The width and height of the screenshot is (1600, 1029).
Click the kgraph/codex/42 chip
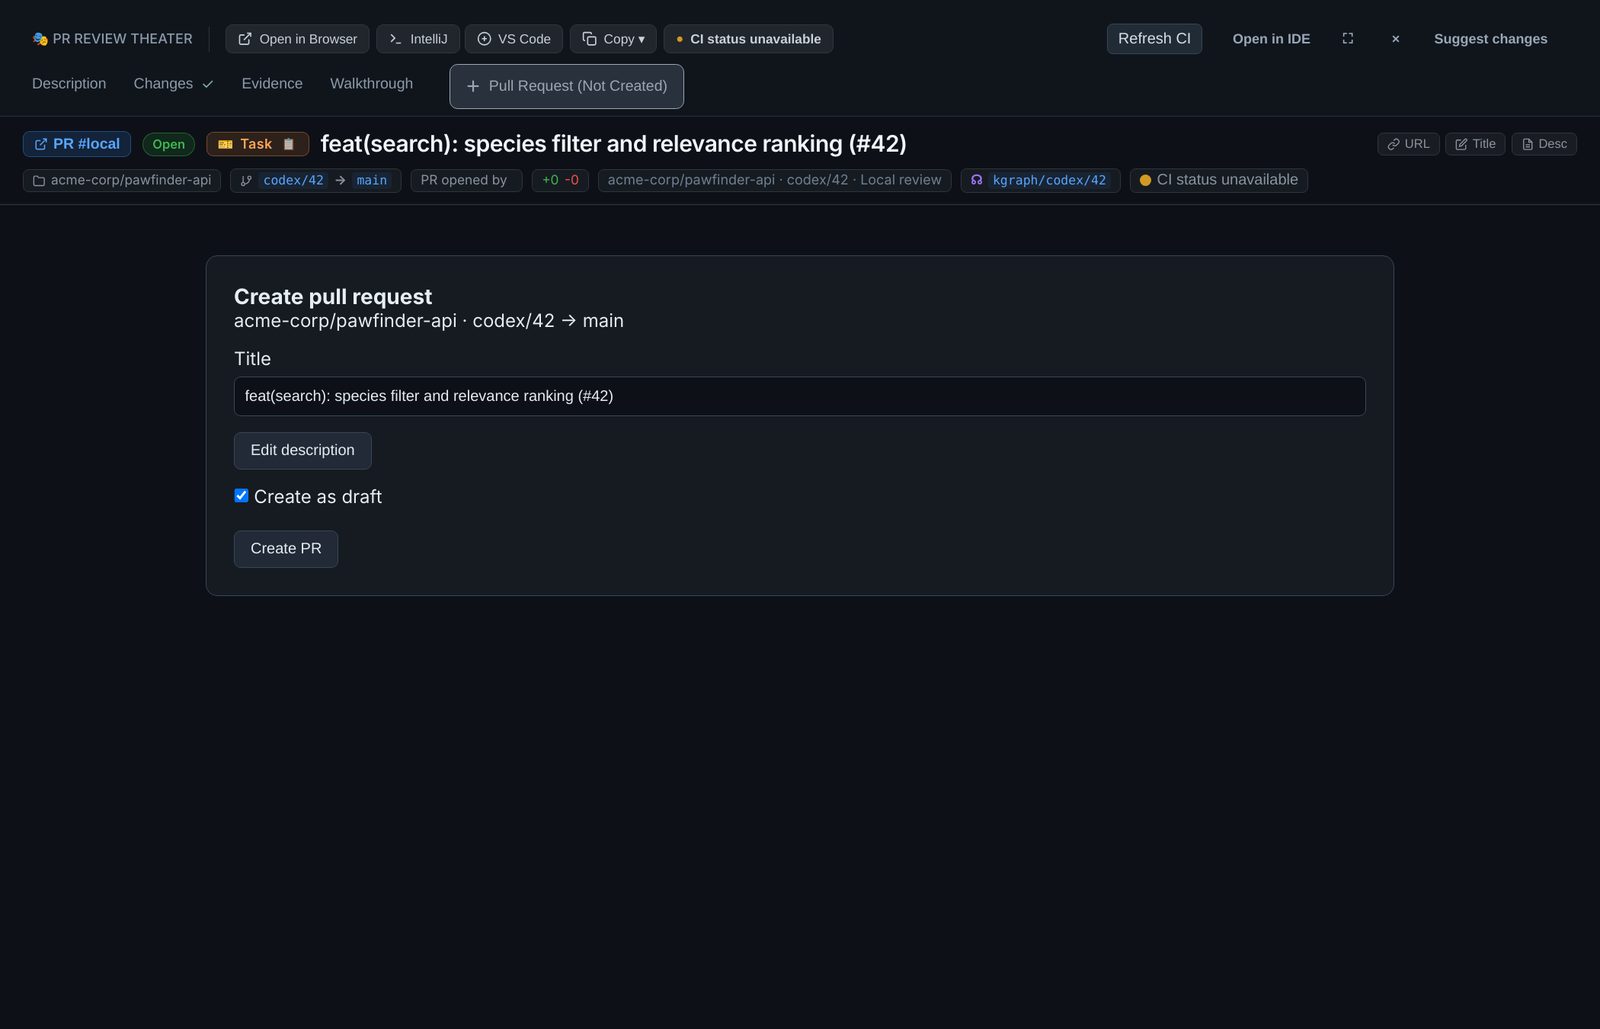click(x=1040, y=180)
